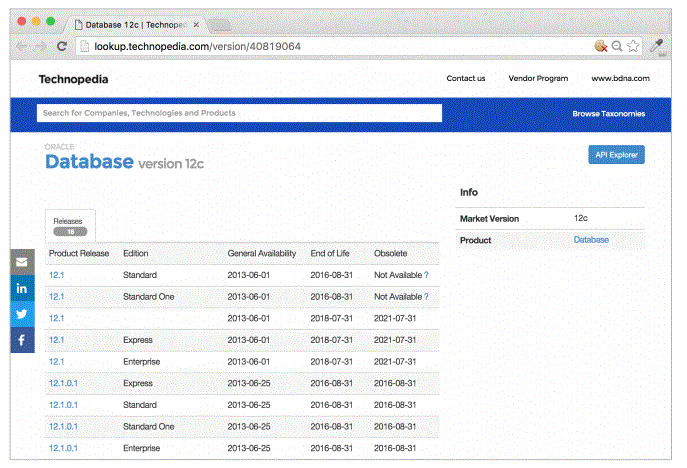The width and height of the screenshot is (687, 468).
Task: Click the Market Version label
Action: point(489,219)
